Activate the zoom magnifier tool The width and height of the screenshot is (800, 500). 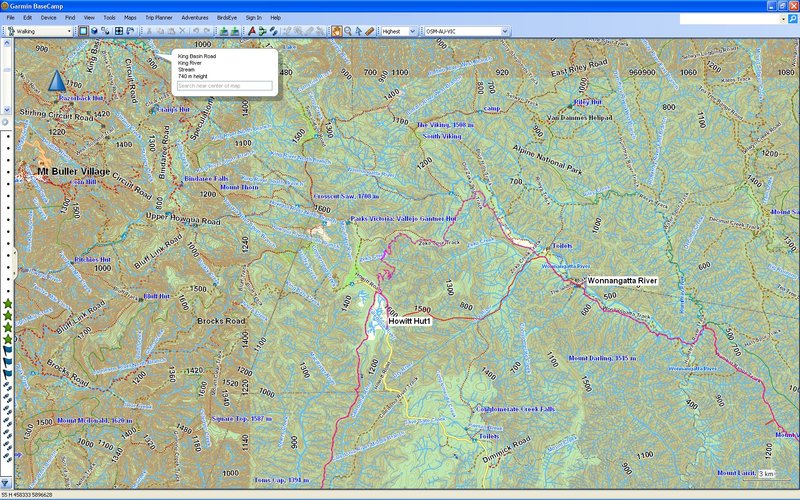pos(348,31)
